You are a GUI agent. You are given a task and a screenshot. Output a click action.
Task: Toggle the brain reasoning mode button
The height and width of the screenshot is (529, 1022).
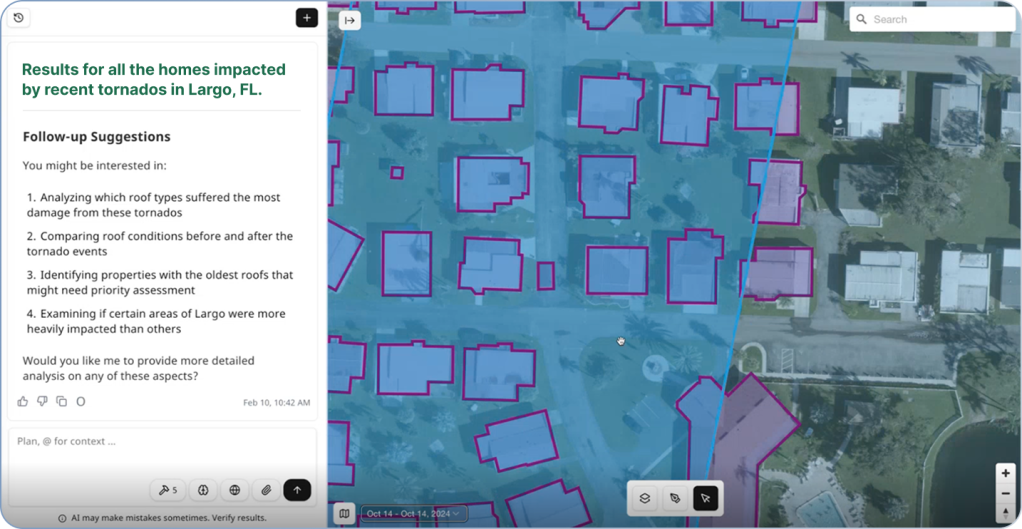click(203, 490)
